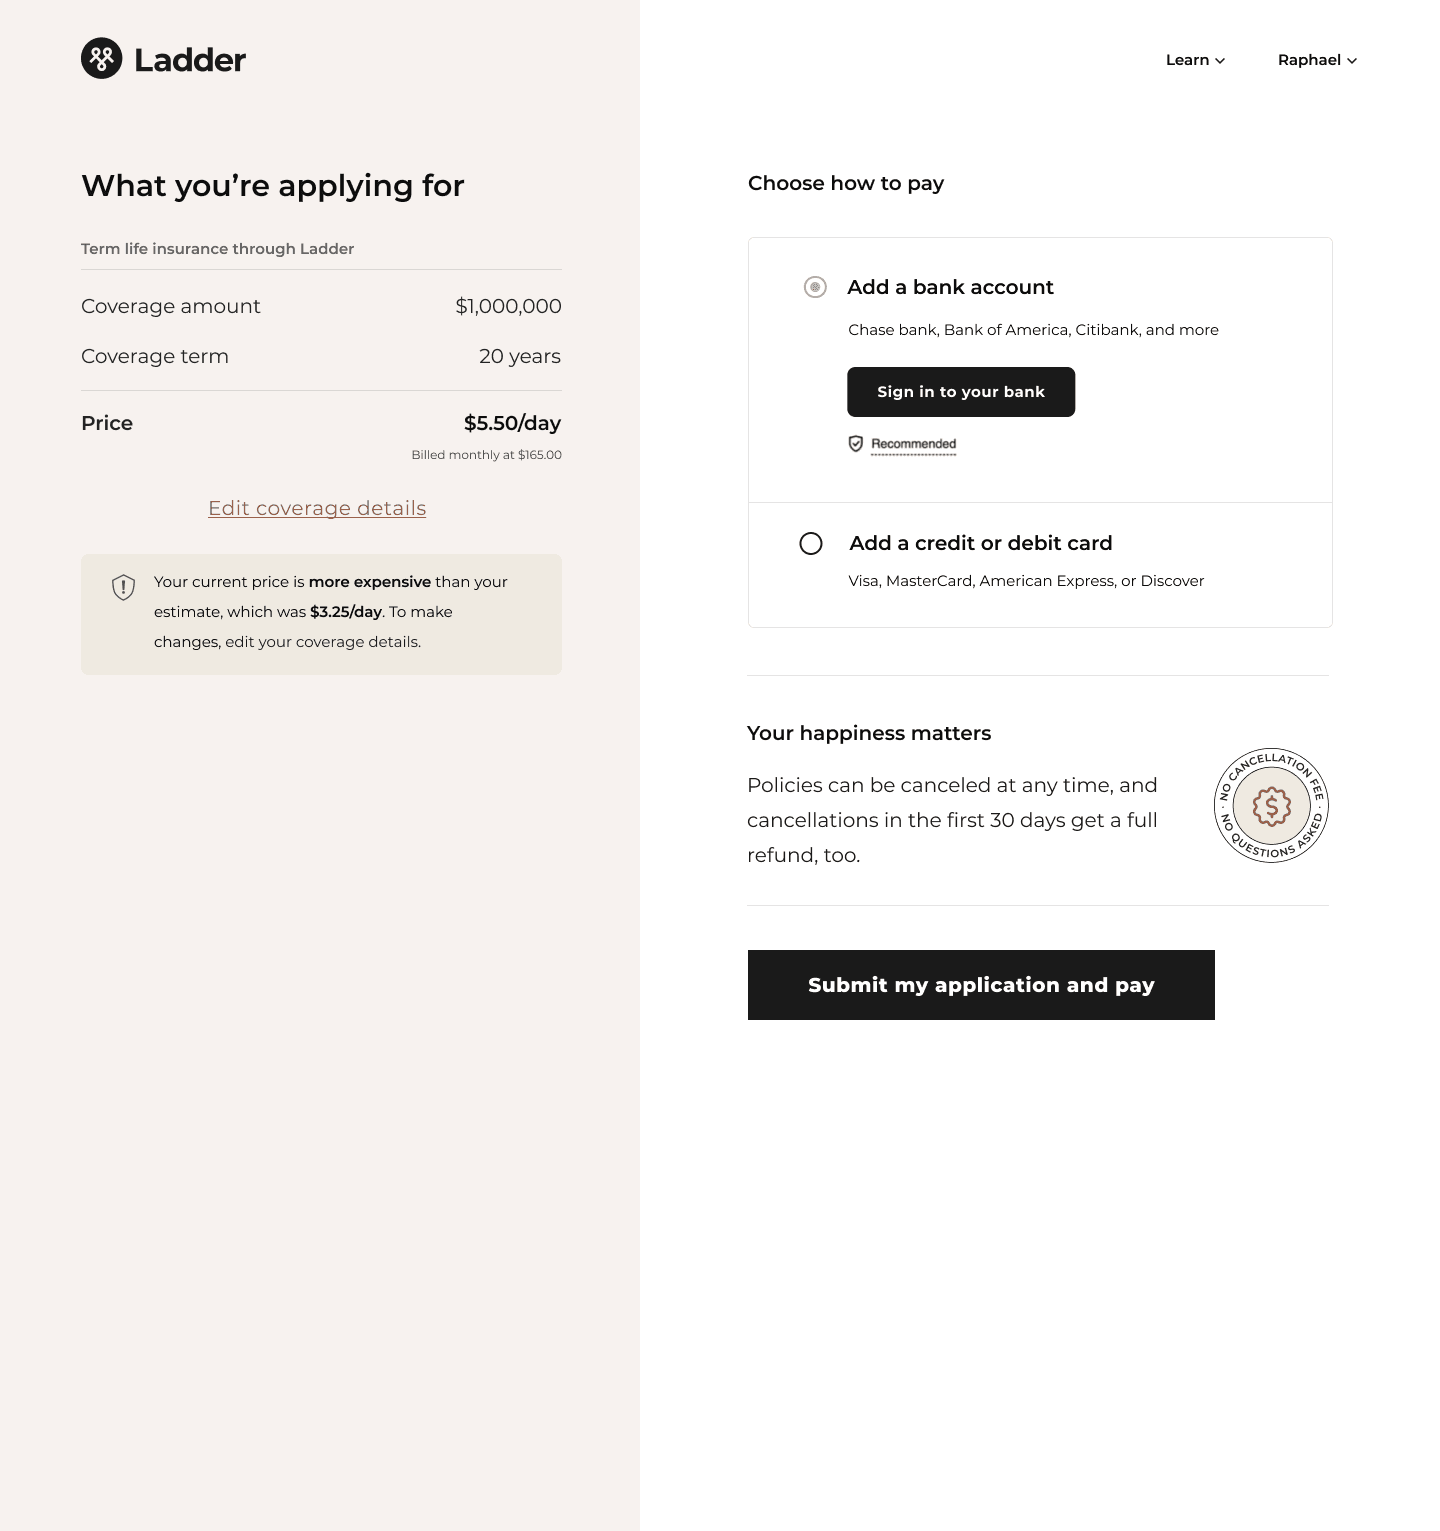1440x1531 pixels.
Task: Click the Price row showing $5.50/day
Action: click(x=320, y=423)
